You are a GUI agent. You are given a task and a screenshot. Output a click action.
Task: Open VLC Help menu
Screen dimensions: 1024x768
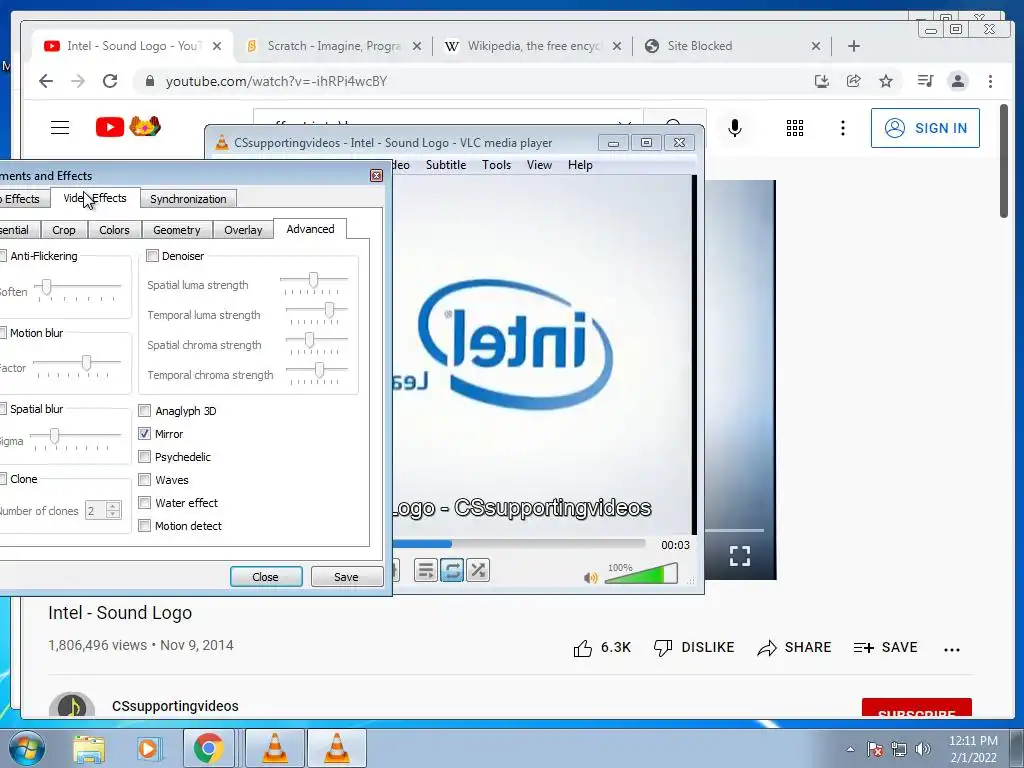click(x=580, y=165)
